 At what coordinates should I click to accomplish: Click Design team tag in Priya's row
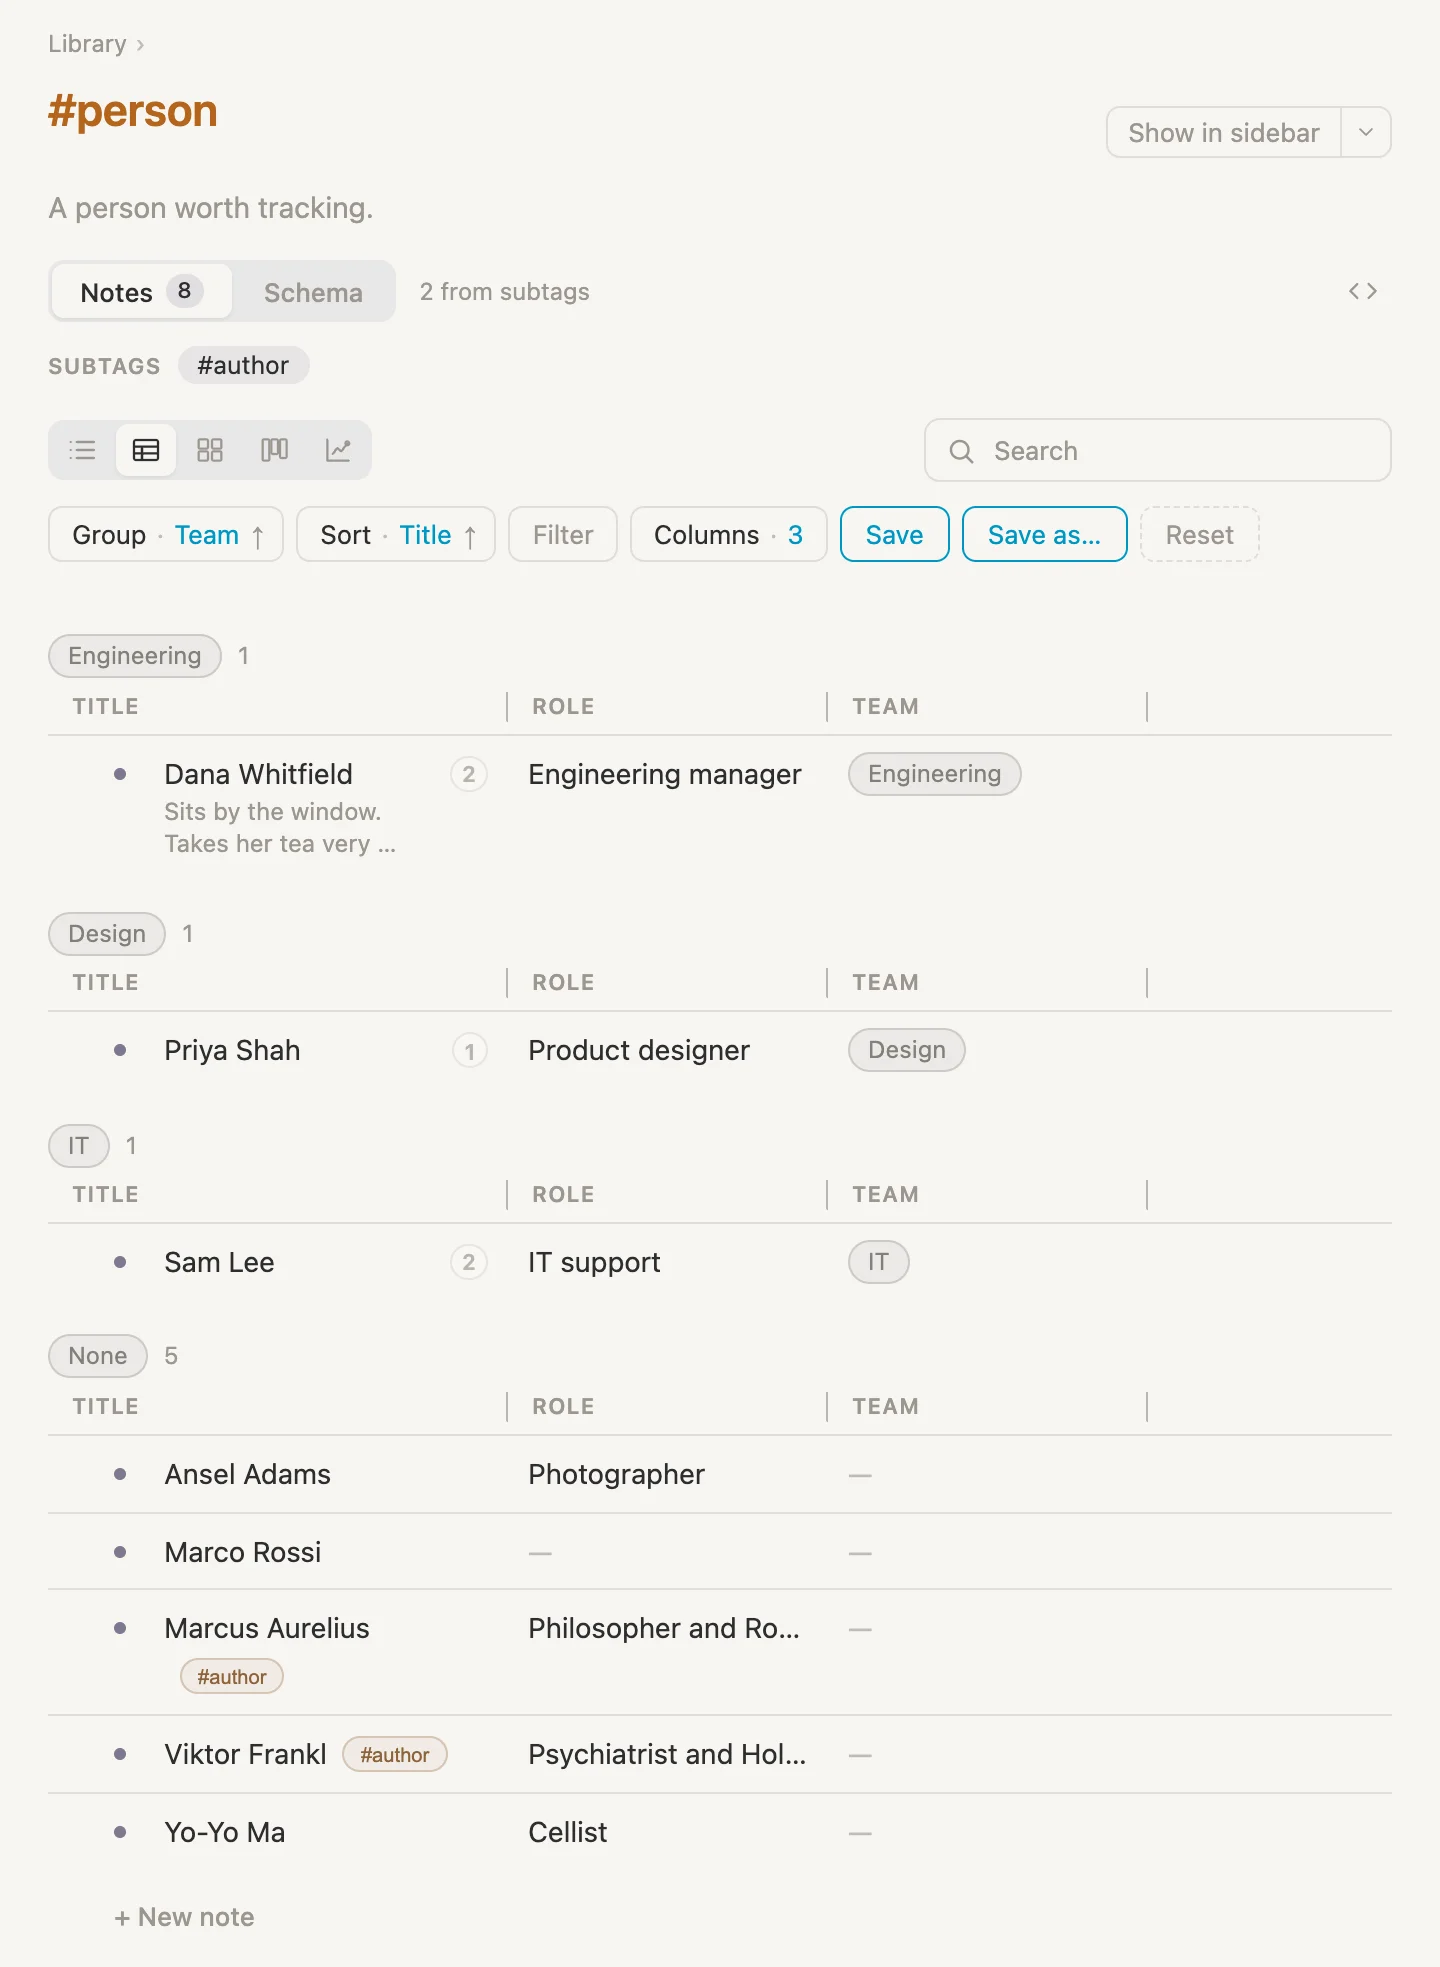(906, 1050)
